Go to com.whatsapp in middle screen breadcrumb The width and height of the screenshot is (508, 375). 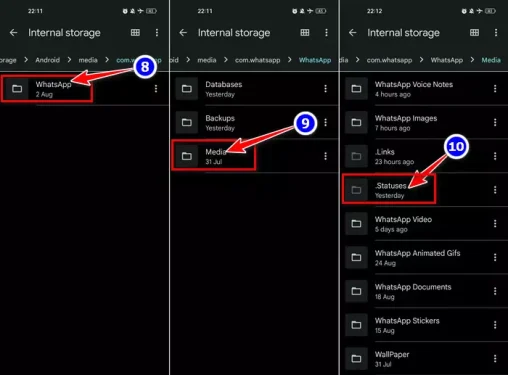coord(258,60)
